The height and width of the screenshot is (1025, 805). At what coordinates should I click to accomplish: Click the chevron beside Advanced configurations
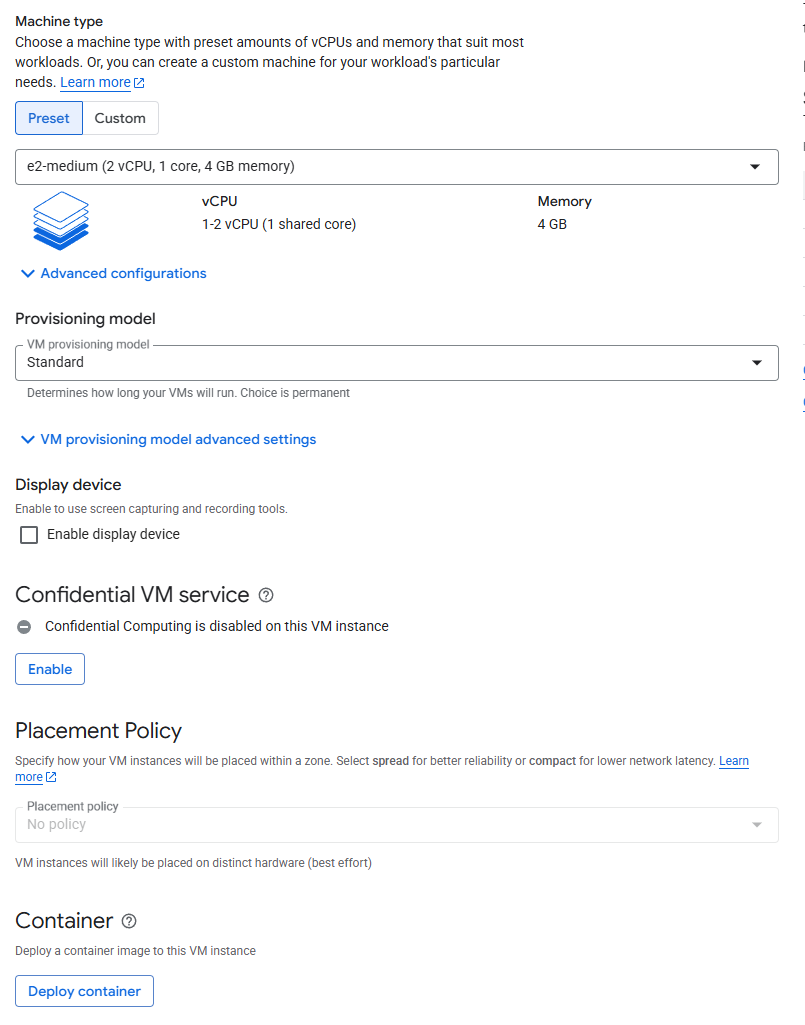coord(27,274)
